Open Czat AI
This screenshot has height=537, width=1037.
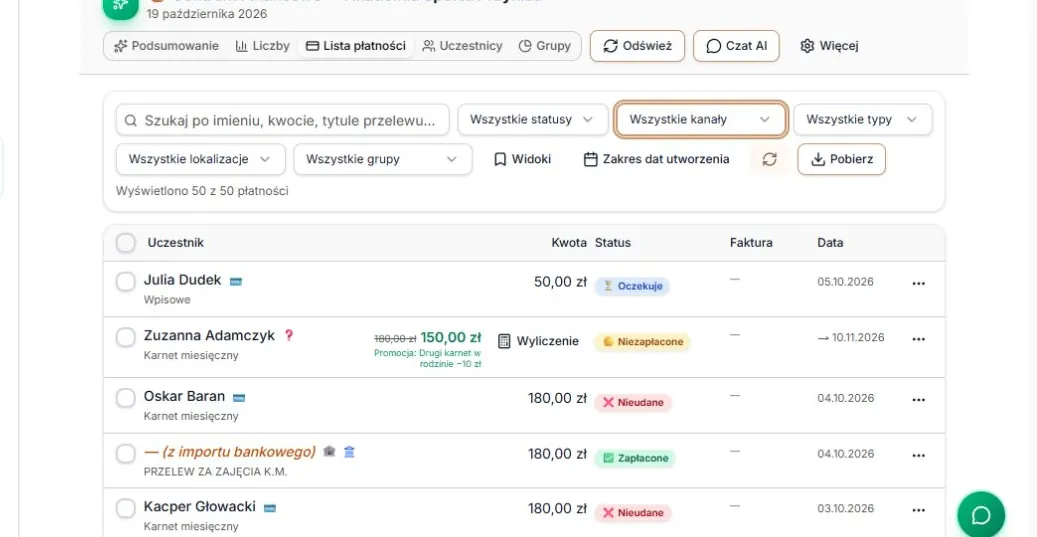pos(736,46)
